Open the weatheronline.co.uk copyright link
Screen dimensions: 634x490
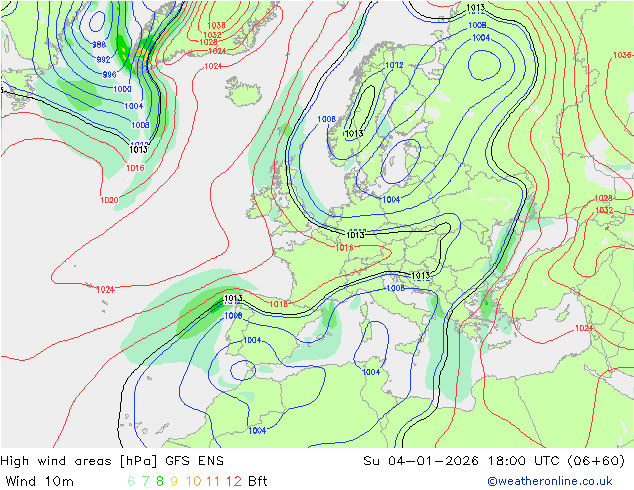550,481
